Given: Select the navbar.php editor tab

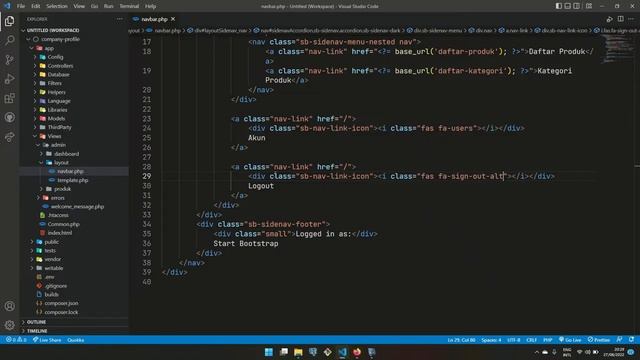Looking at the screenshot, I should (154, 19).
